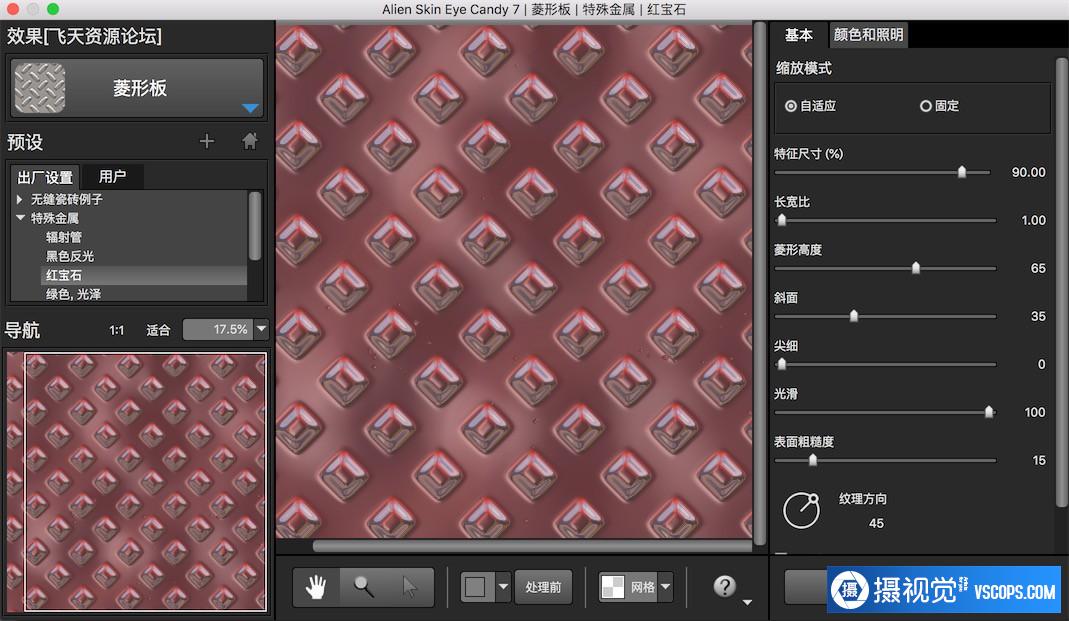Add new preset with plus icon
The image size is (1069, 621).
207,141
